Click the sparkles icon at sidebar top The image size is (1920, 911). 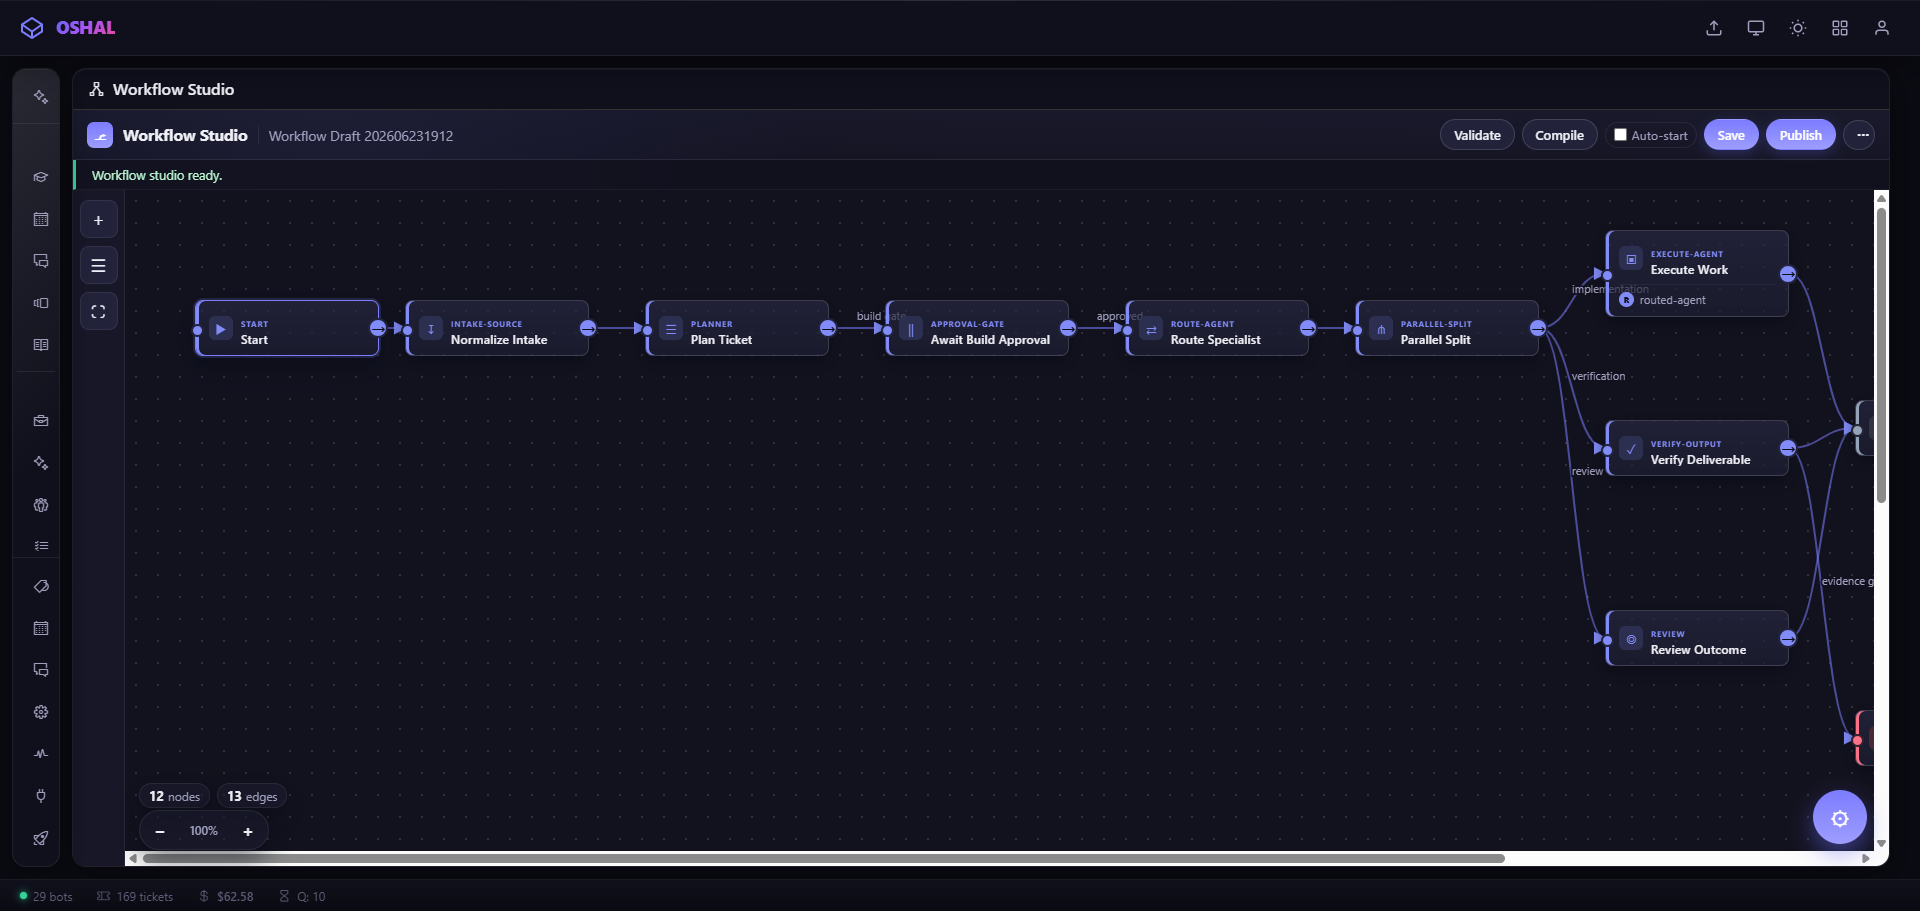coord(41,97)
